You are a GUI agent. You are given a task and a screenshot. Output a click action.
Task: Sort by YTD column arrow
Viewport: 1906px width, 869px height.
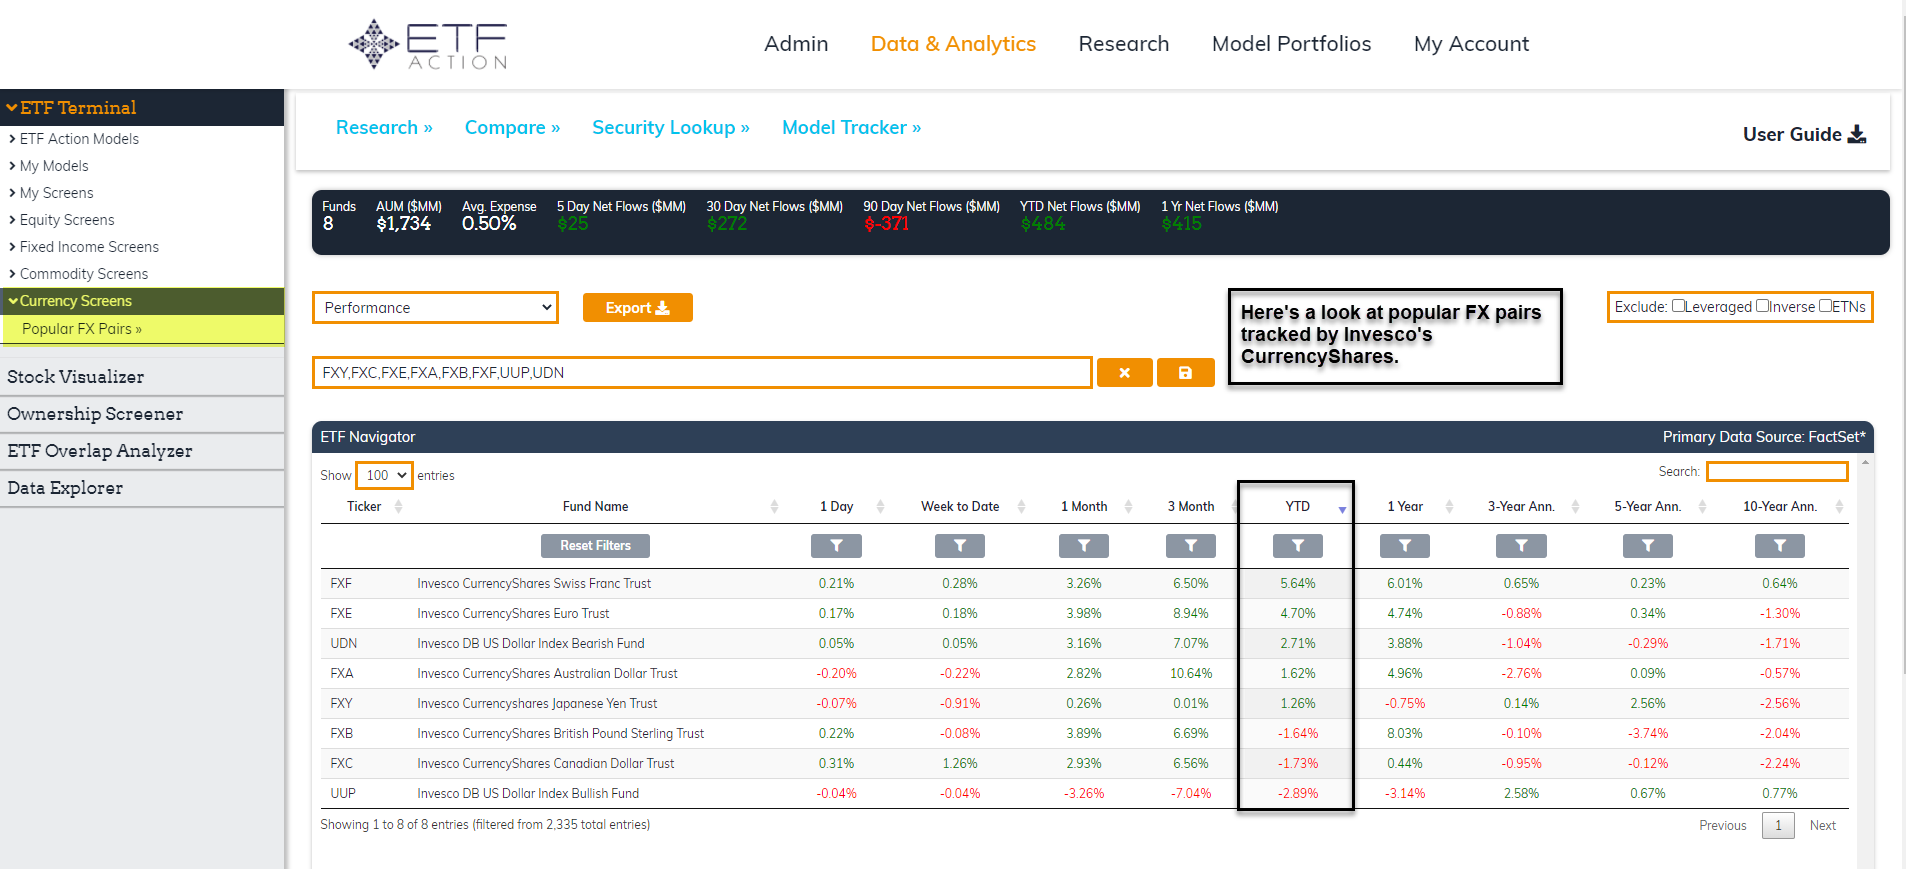click(x=1342, y=509)
